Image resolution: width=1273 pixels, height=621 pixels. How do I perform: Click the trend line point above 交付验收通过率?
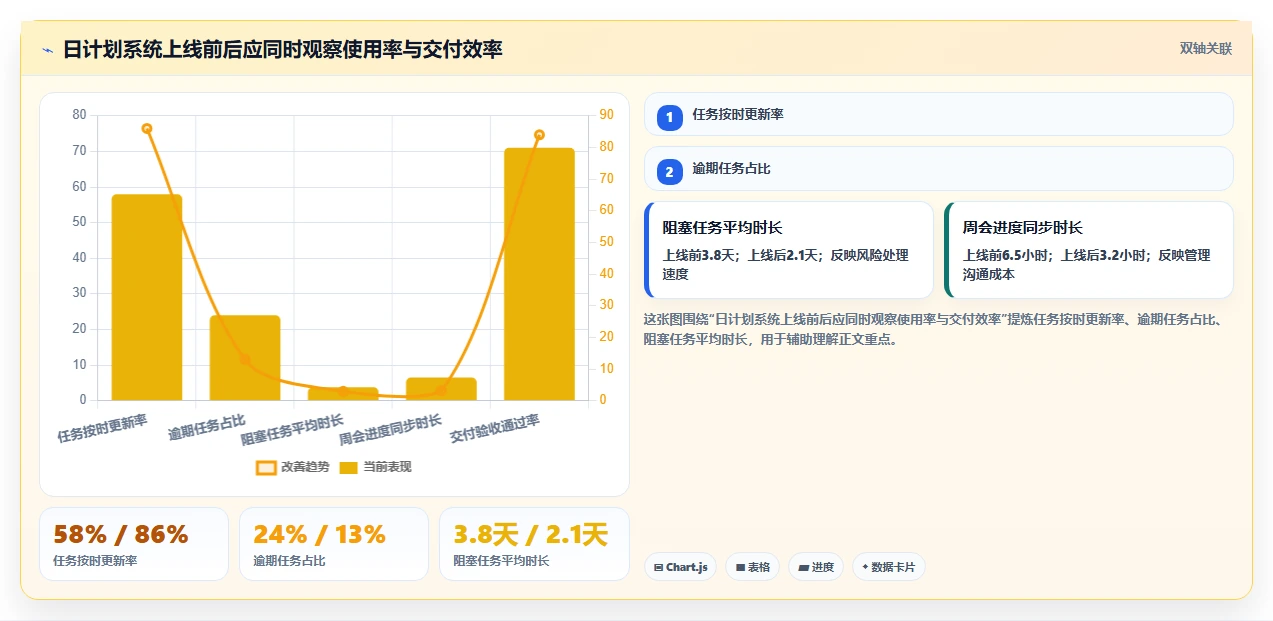point(539,135)
